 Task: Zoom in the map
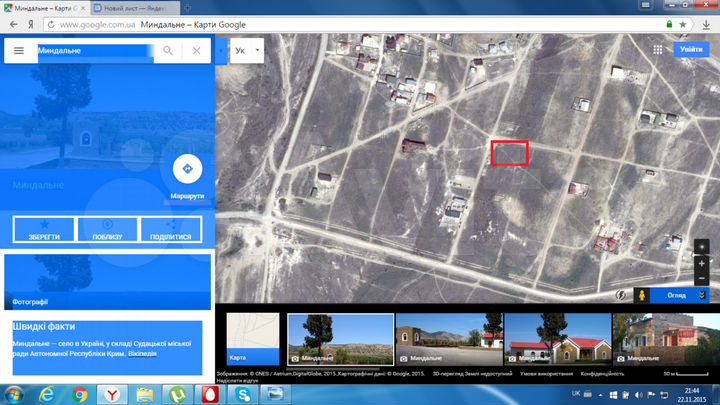tap(701, 264)
